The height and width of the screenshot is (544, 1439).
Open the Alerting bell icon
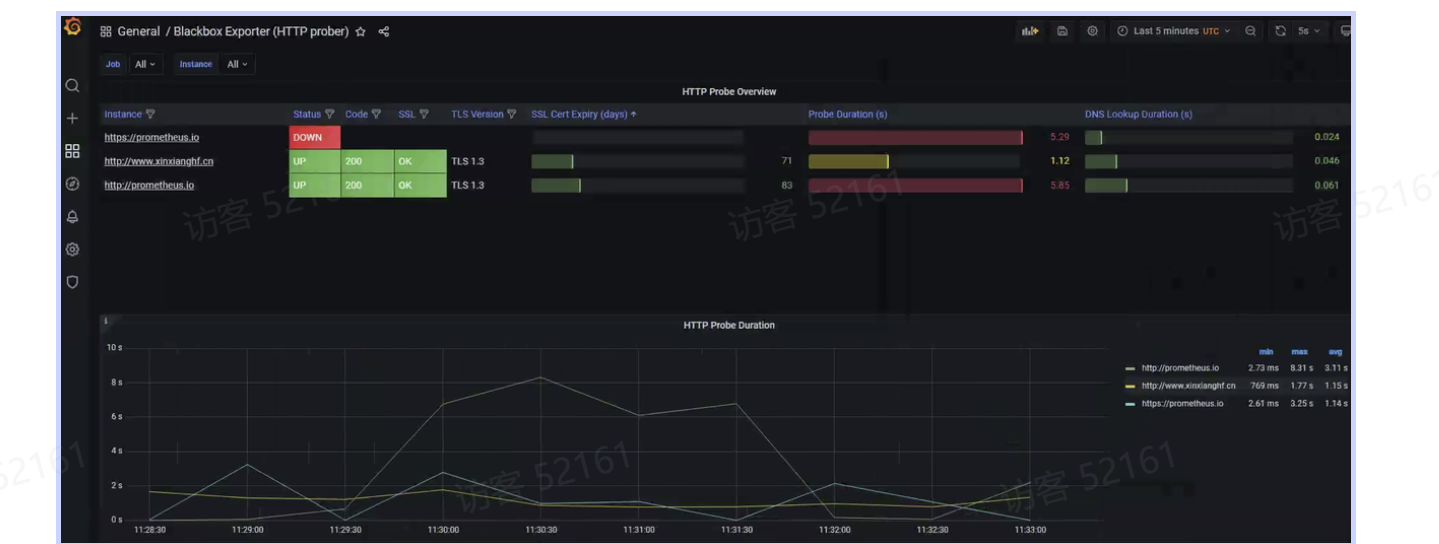pyautogui.click(x=72, y=217)
